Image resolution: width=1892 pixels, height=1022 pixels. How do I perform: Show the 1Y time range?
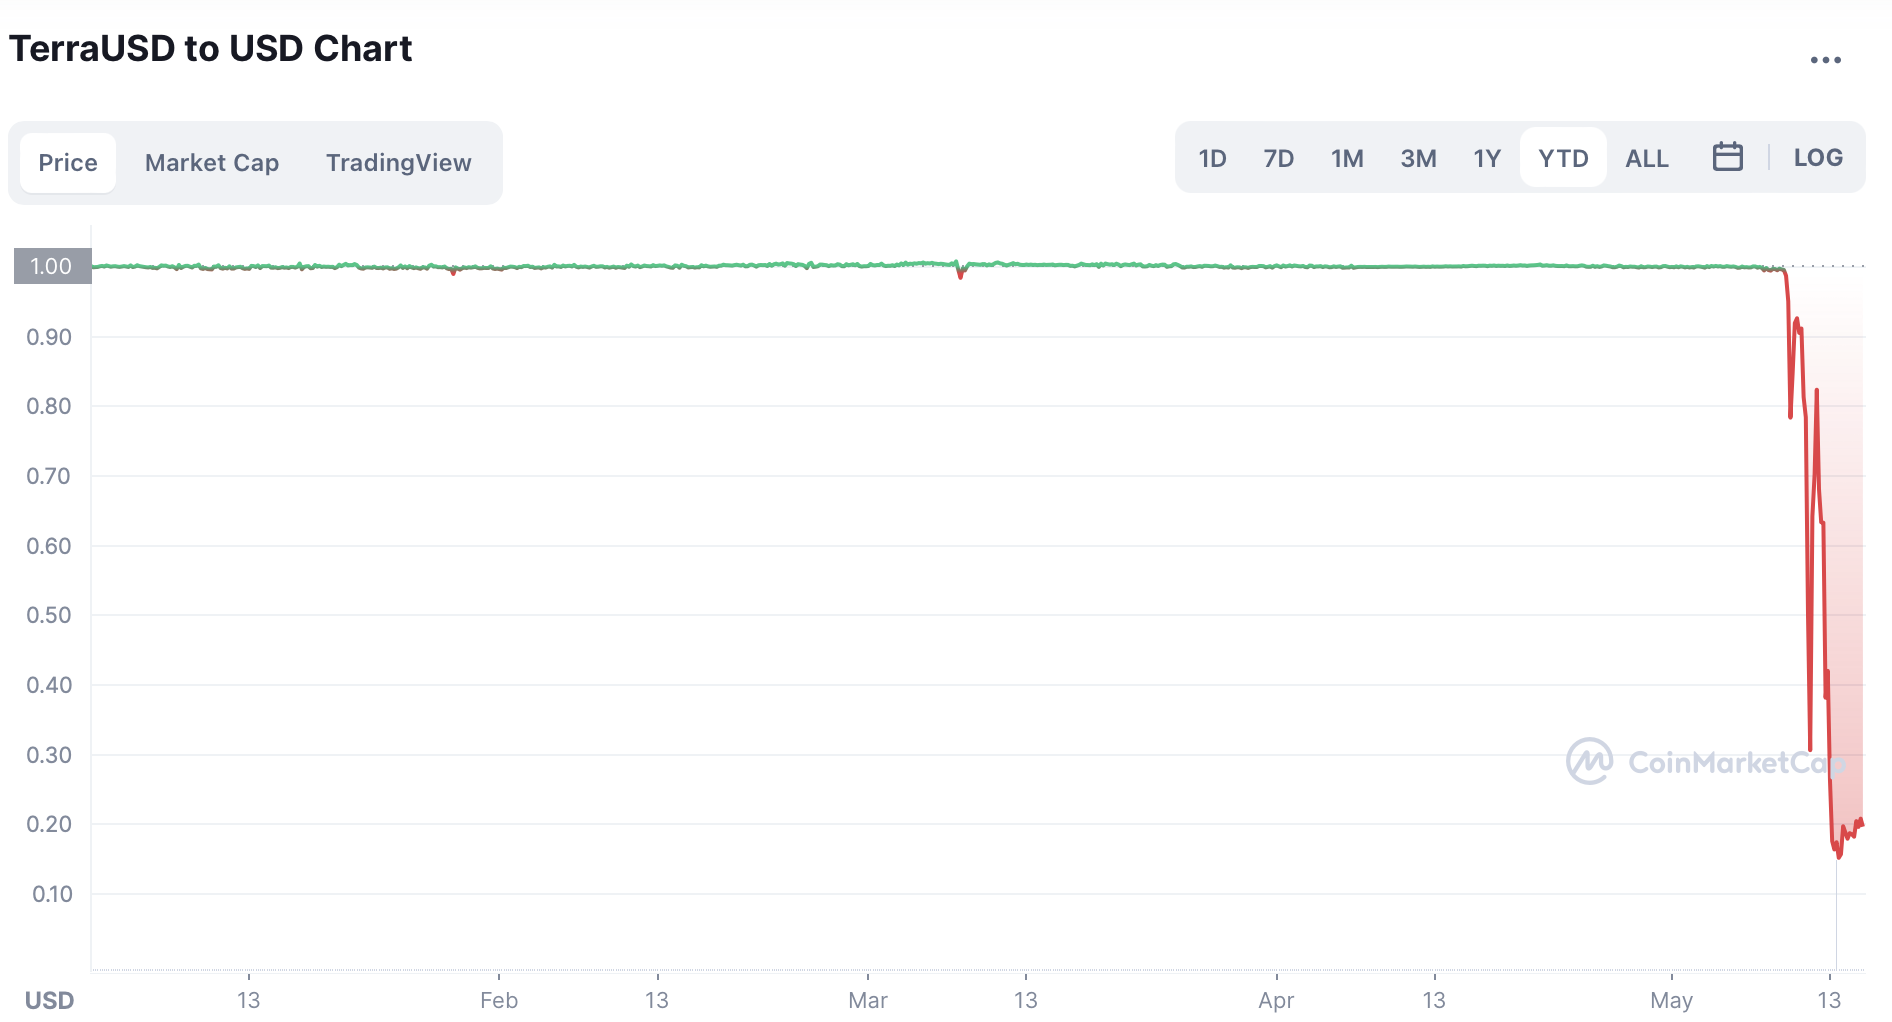pyautogui.click(x=1487, y=158)
